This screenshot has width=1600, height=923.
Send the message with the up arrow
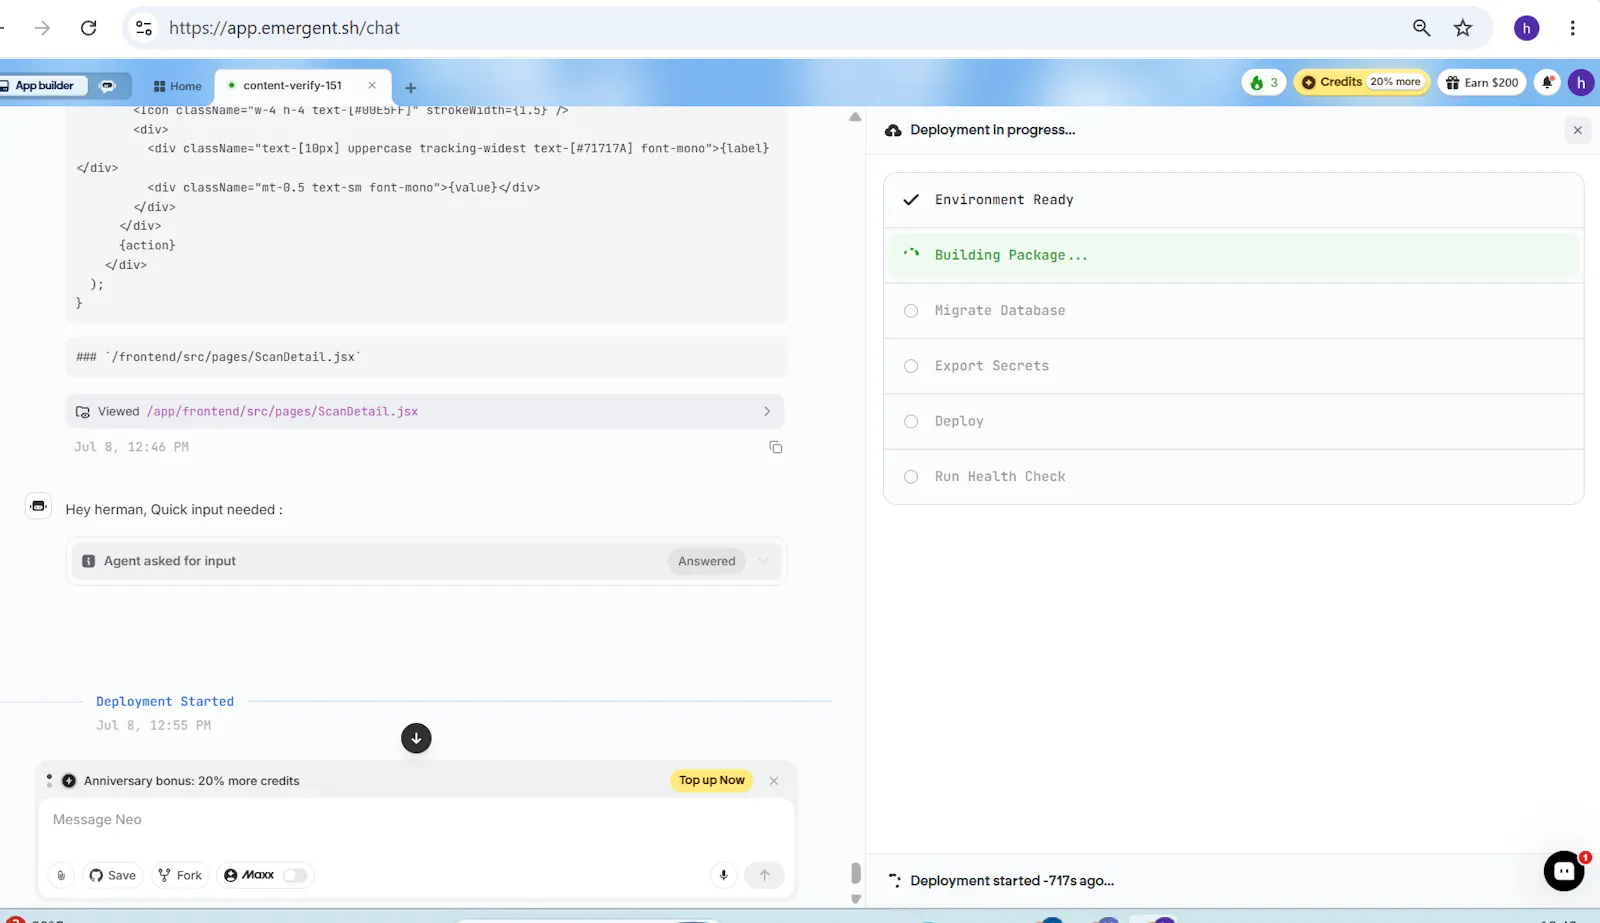(764, 875)
